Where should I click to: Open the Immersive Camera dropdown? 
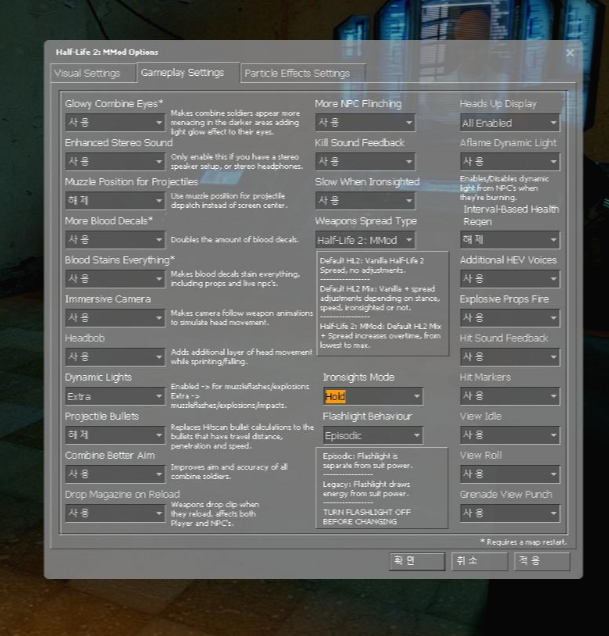coord(115,318)
